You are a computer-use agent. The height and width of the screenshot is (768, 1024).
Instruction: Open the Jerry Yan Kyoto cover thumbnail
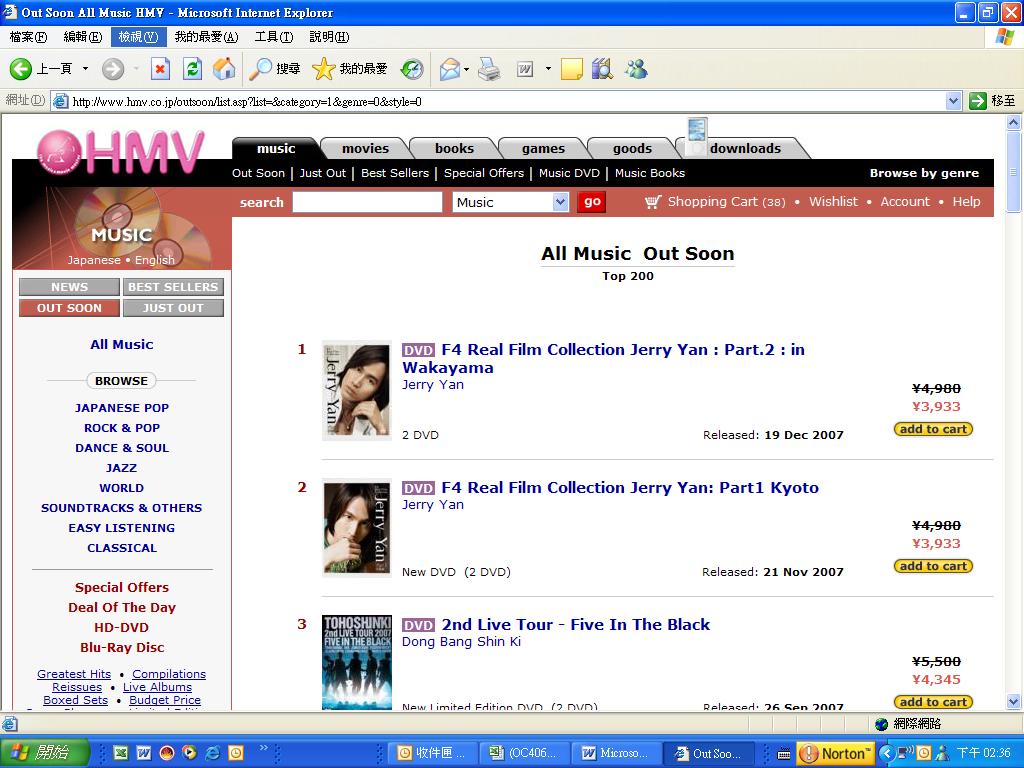click(357, 528)
